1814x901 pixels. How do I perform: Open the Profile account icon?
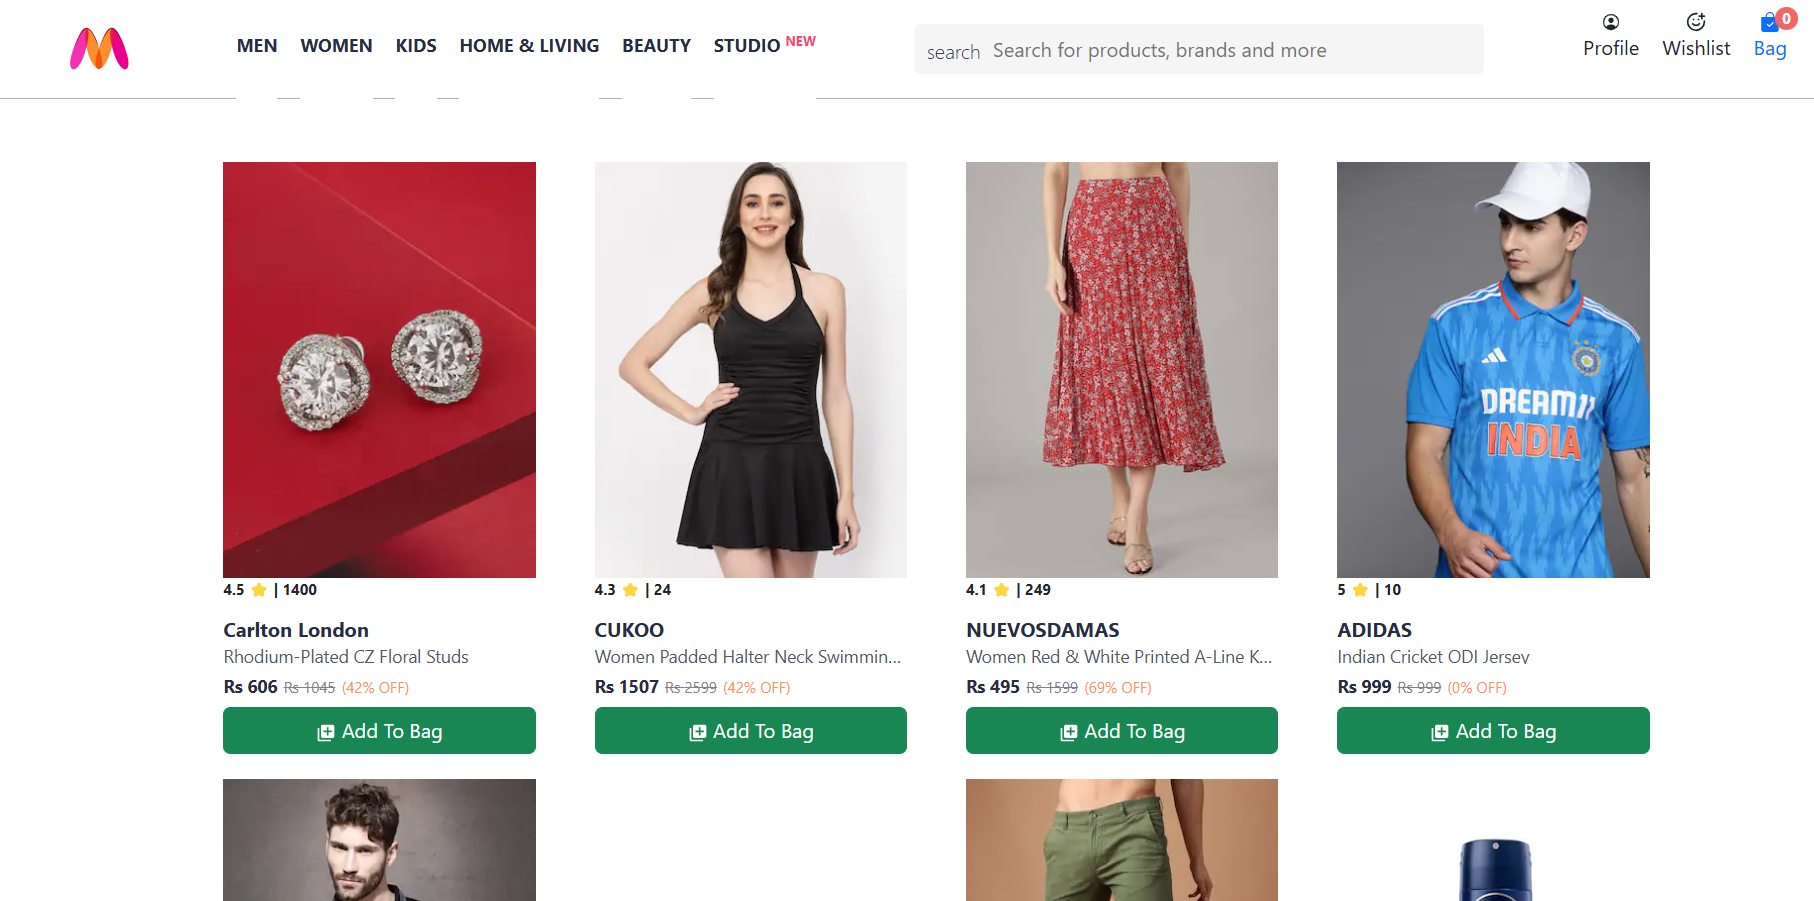[1610, 21]
